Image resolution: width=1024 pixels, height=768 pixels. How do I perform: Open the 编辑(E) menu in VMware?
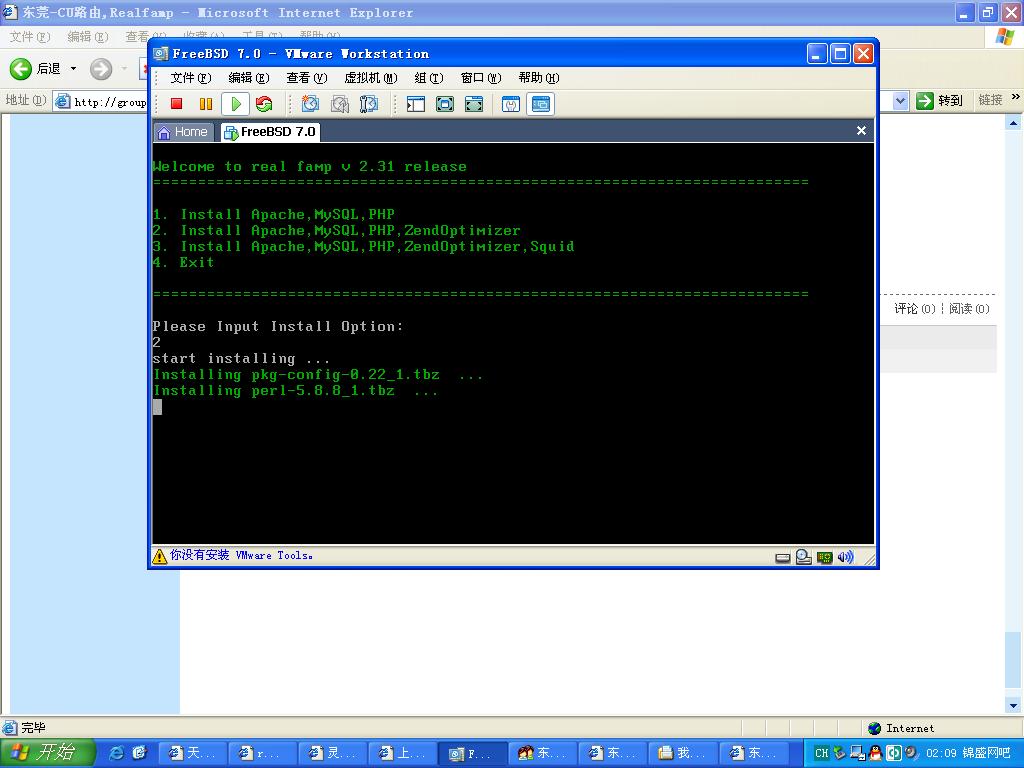pos(249,78)
